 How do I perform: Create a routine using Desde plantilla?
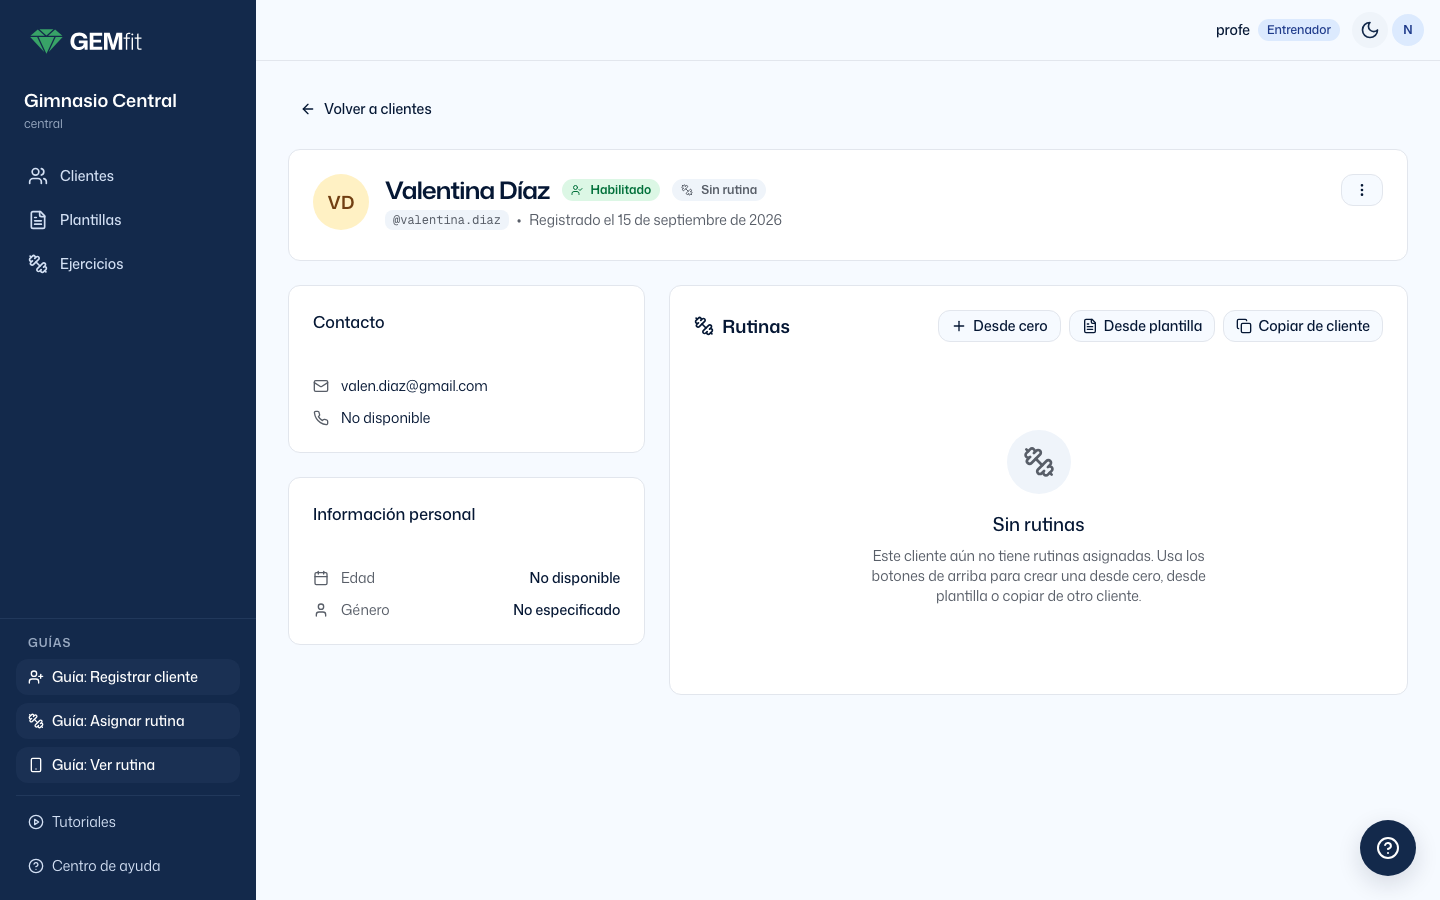1142,326
